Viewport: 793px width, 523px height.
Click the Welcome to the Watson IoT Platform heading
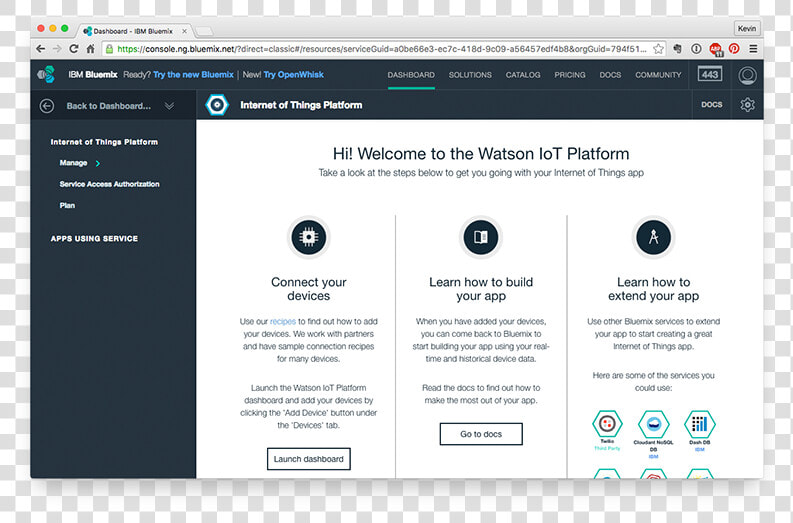481,154
